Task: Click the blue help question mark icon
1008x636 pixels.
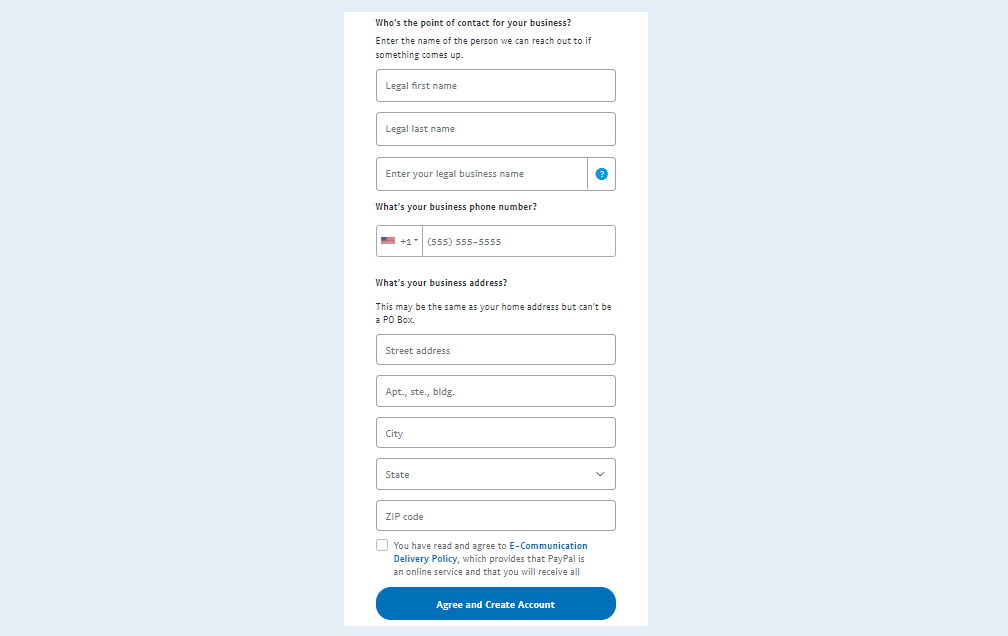Action: (x=601, y=174)
